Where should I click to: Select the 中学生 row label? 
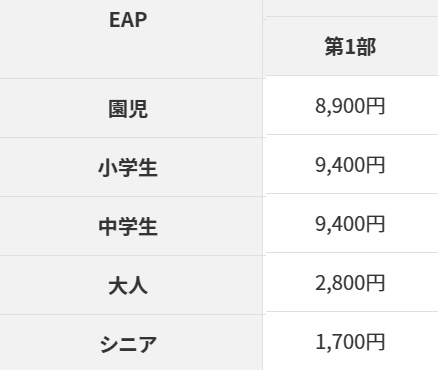click(x=131, y=226)
